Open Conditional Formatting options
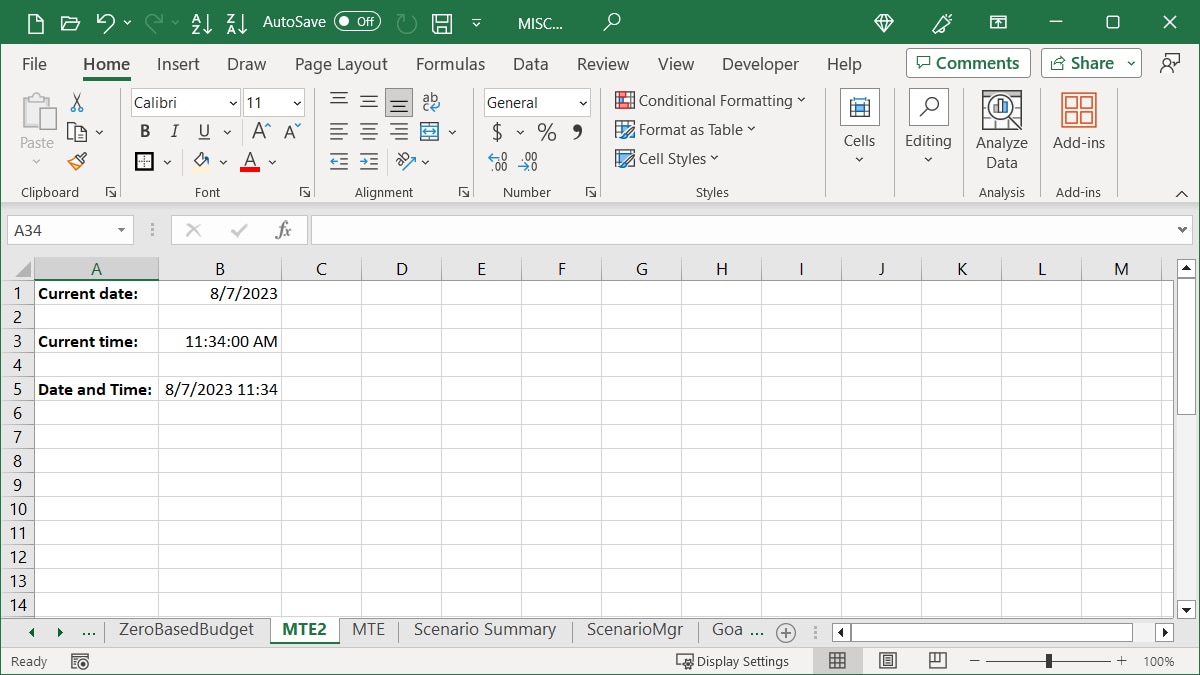 tap(711, 101)
